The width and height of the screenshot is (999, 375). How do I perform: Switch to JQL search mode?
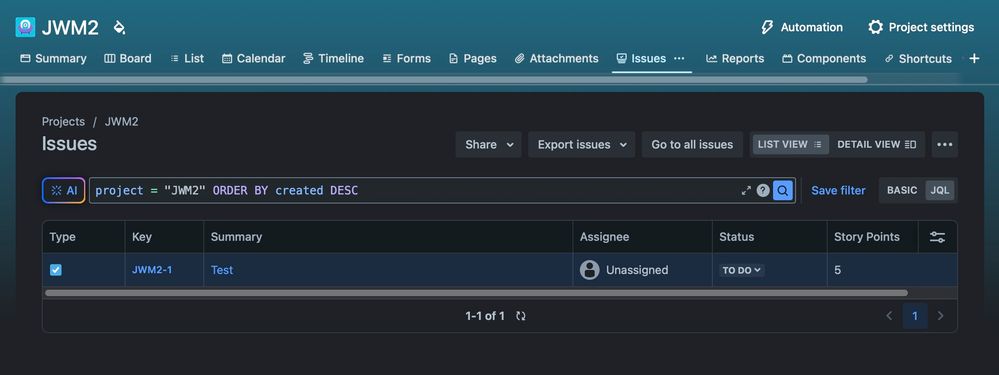[940, 190]
